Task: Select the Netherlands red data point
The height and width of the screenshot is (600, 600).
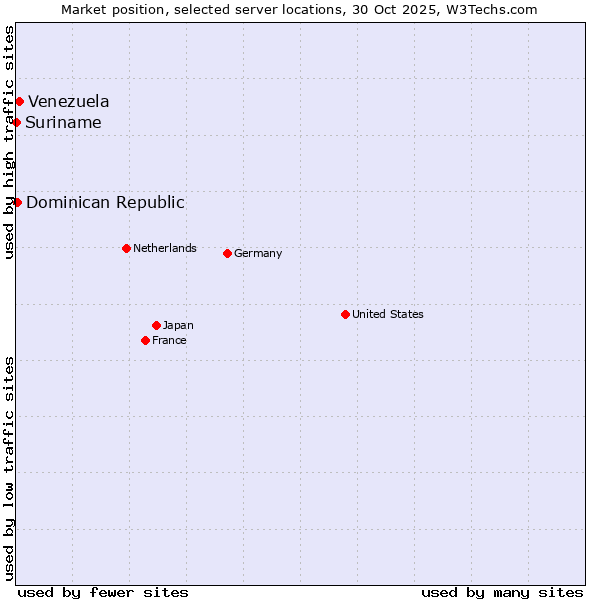Action: coord(126,248)
